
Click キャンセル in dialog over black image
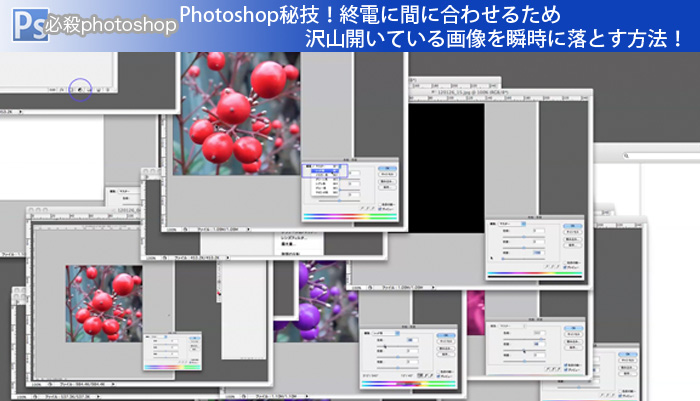572,232
